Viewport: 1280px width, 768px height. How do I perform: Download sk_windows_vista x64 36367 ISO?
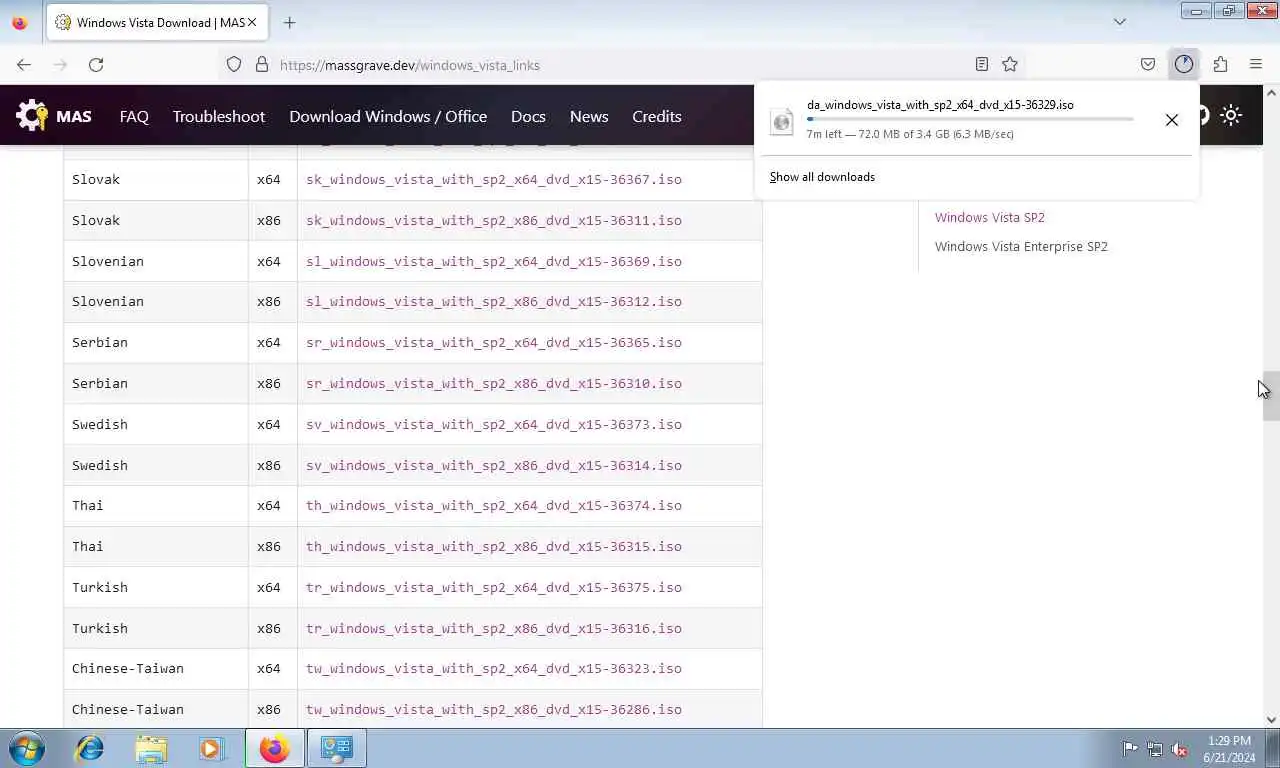tap(494, 180)
